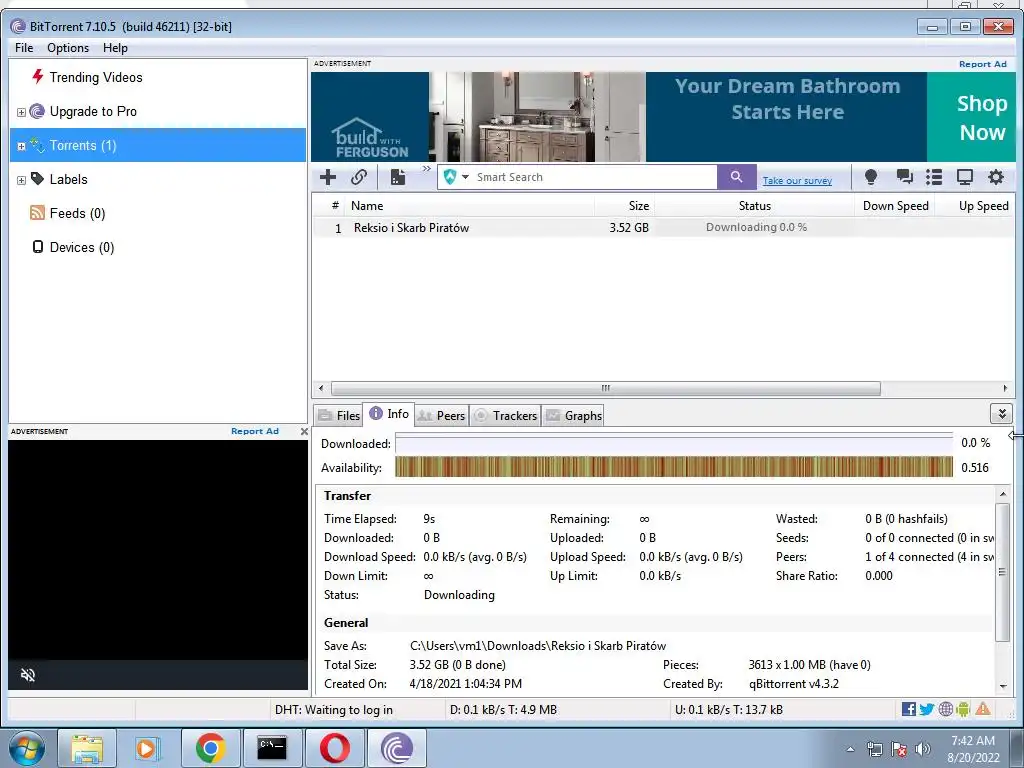Select Devices (0) in the sidebar

pos(82,247)
